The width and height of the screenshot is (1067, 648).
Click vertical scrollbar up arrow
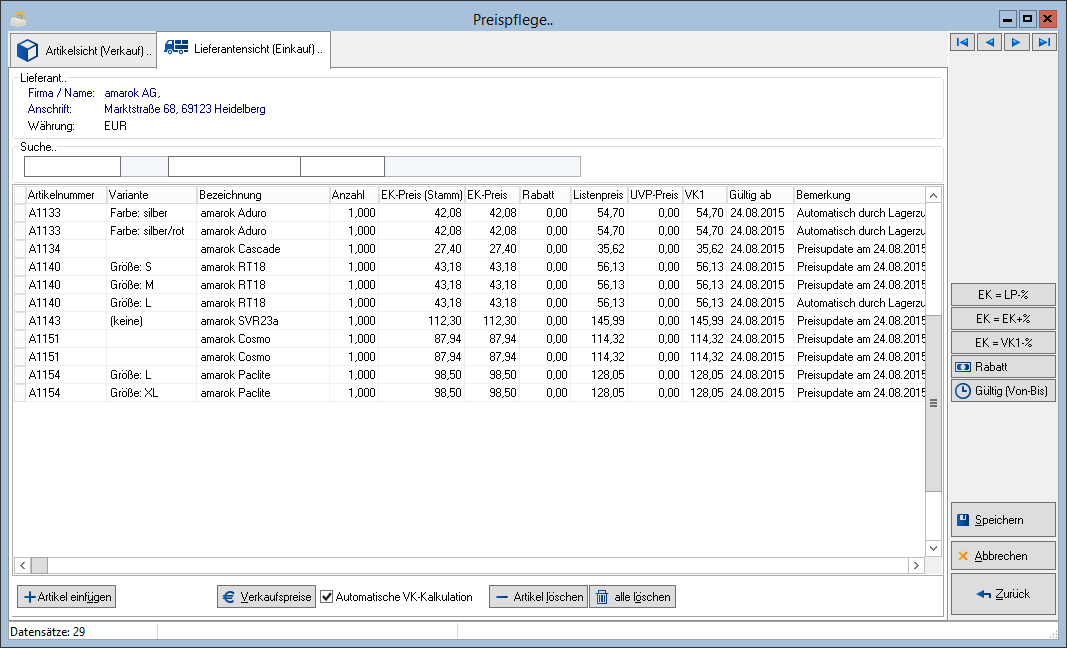(x=934, y=195)
